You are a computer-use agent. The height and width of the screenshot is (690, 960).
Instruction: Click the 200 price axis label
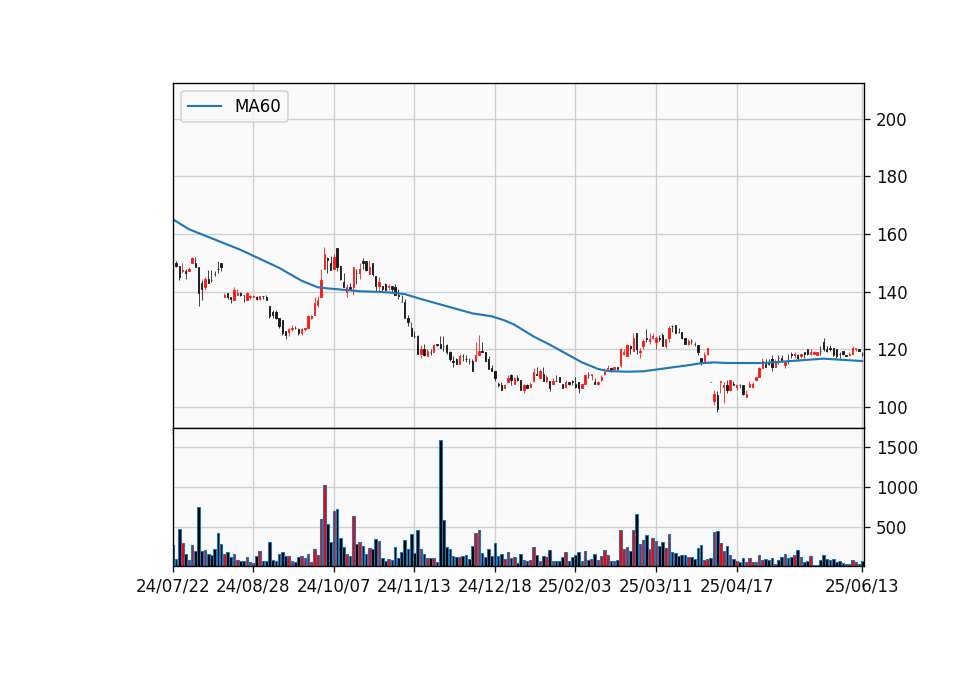tap(891, 120)
